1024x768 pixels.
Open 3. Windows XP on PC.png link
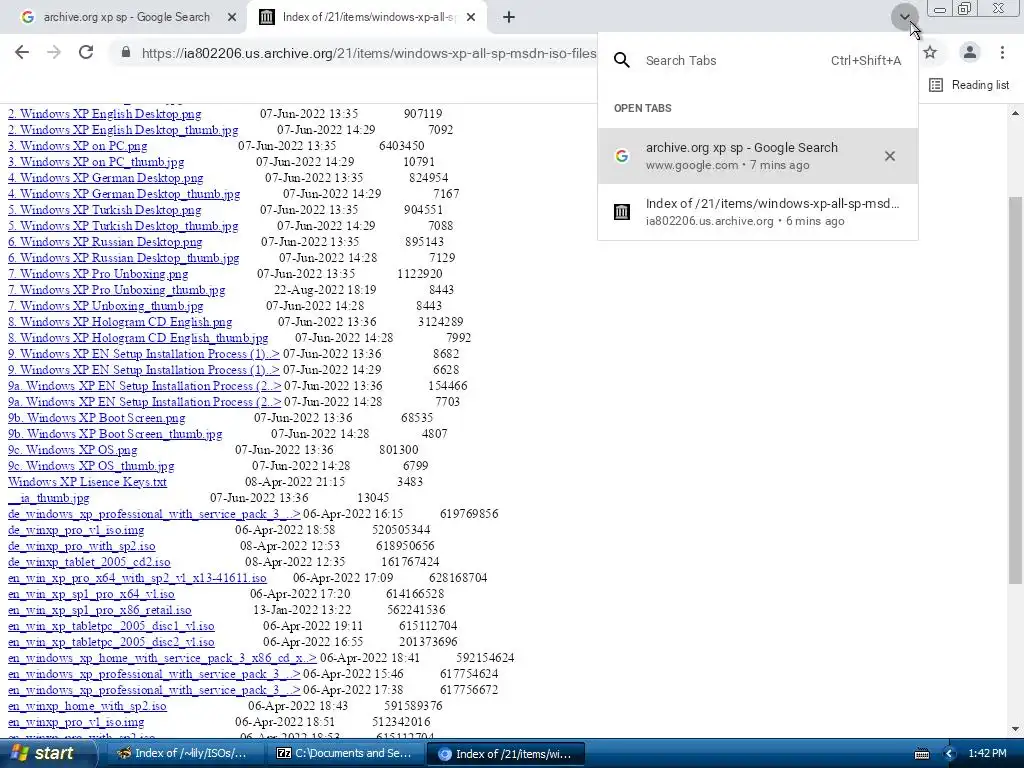(x=77, y=146)
